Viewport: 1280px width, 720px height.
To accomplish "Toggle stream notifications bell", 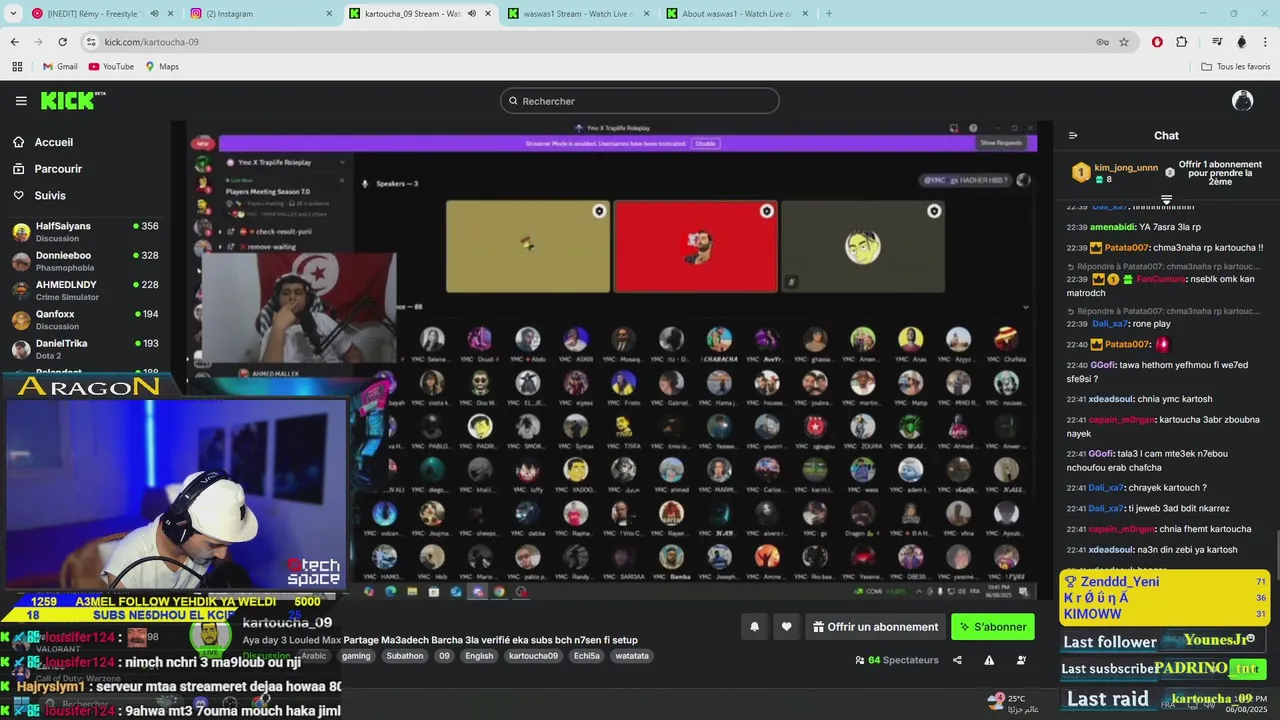I will tap(755, 627).
